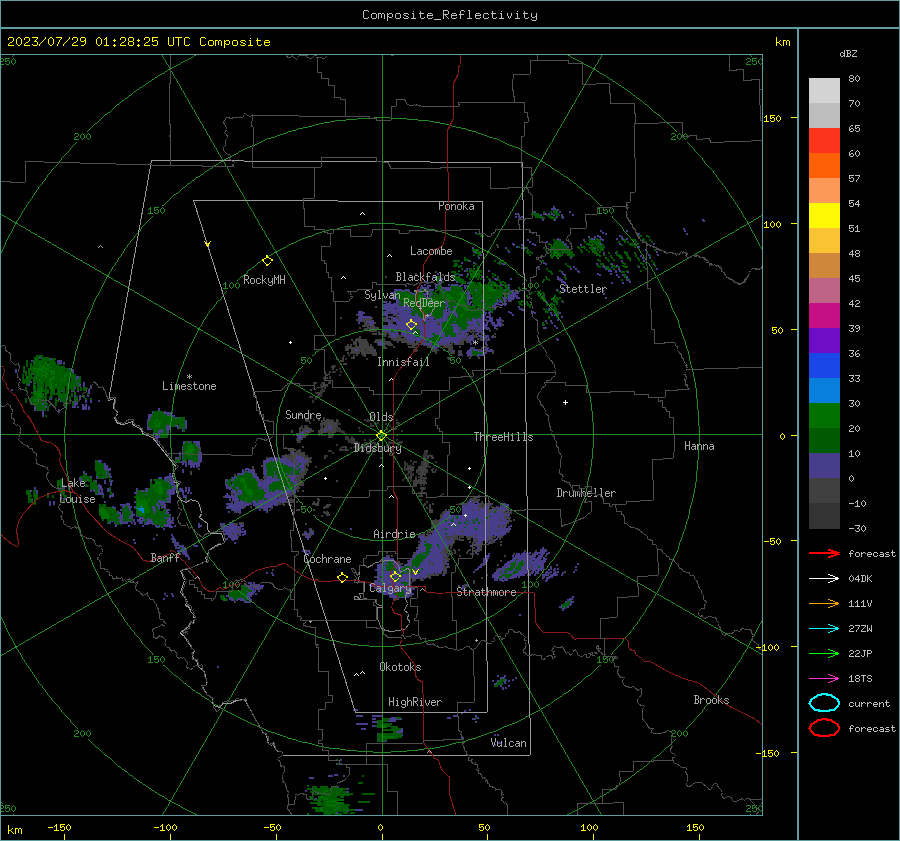Click the 18TS legend label
900x841 pixels.
[x=860, y=679]
